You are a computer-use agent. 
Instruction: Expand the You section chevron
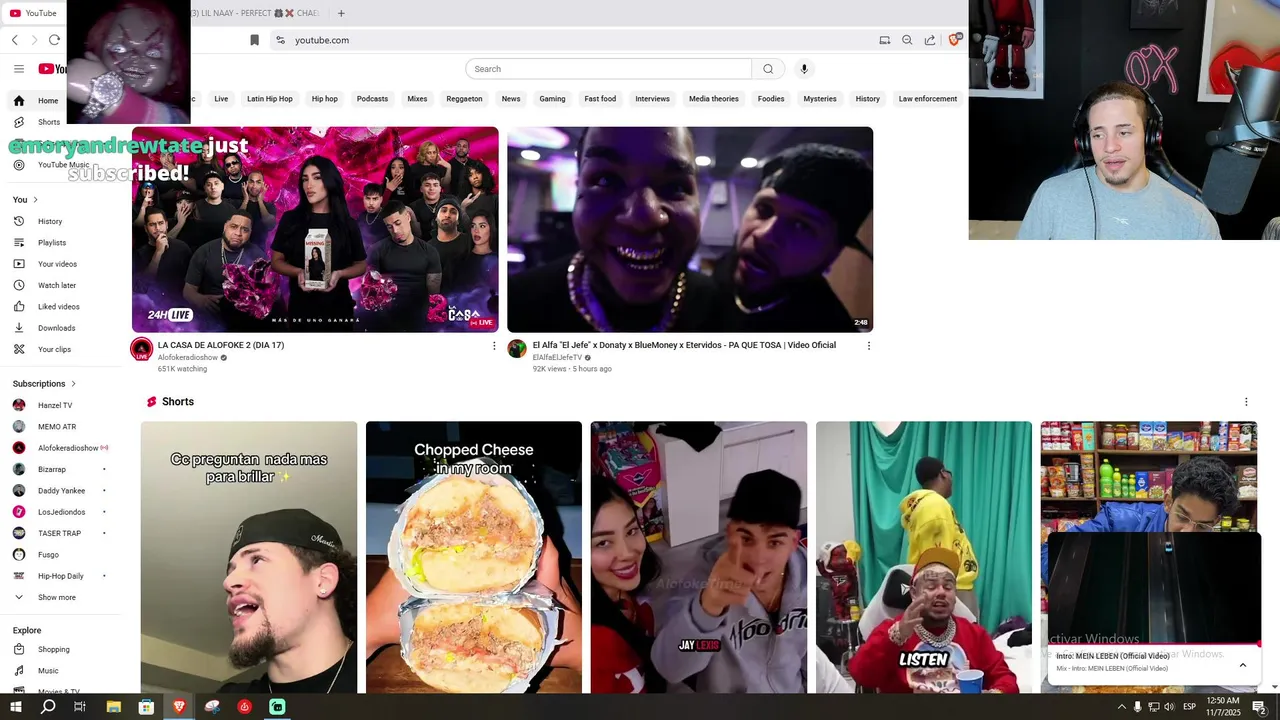(35, 200)
